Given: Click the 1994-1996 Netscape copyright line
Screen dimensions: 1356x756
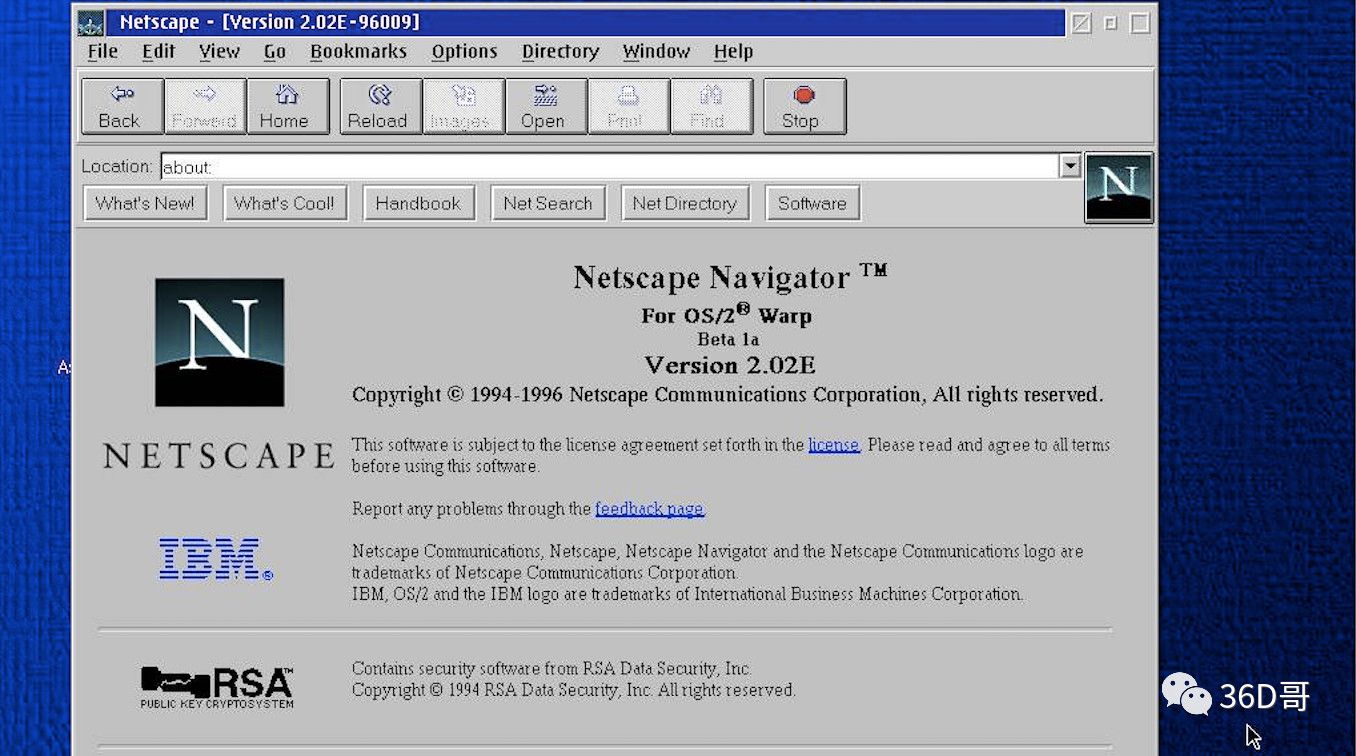Looking at the screenshot, I should tap(728, 395).
